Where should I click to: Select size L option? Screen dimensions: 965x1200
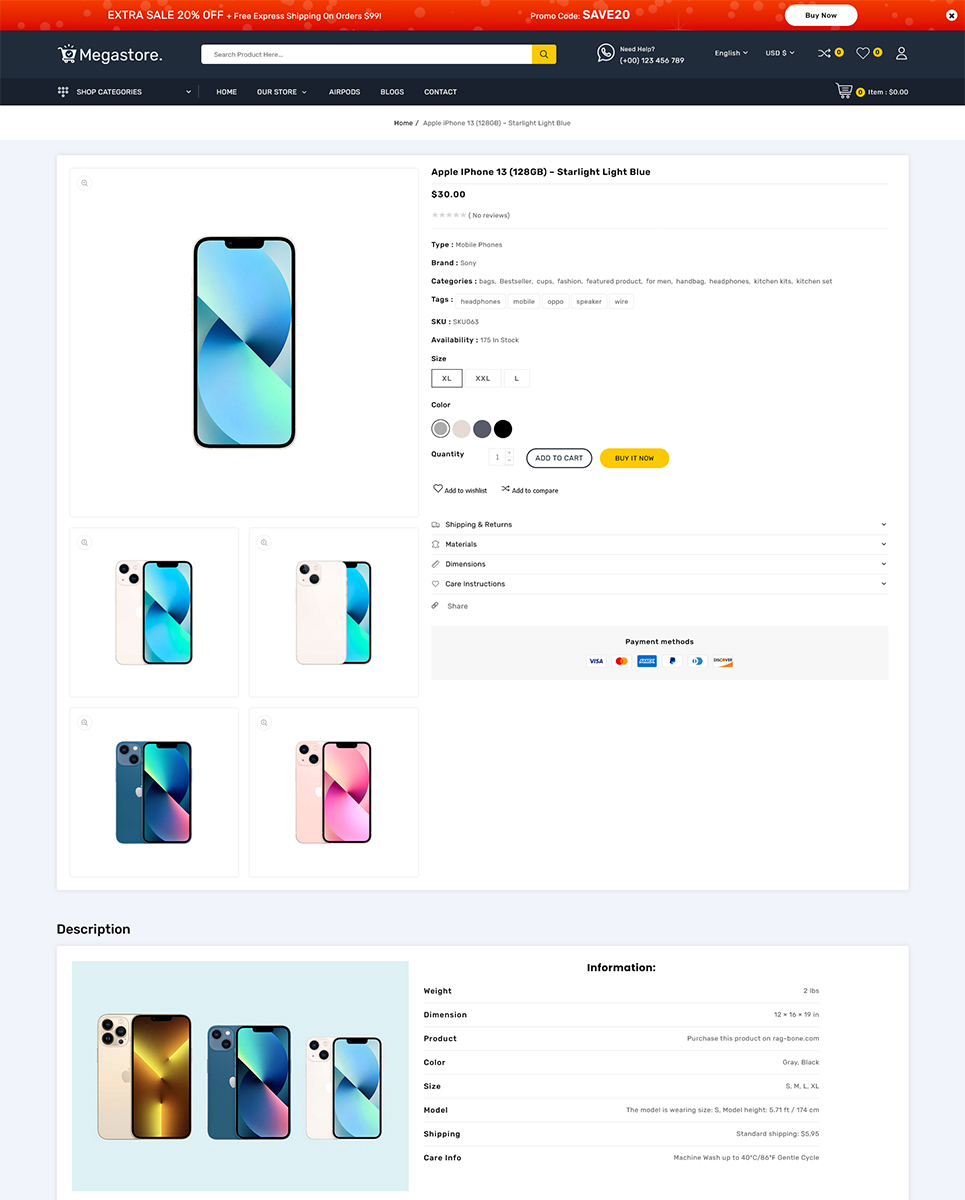coord(517,378)
